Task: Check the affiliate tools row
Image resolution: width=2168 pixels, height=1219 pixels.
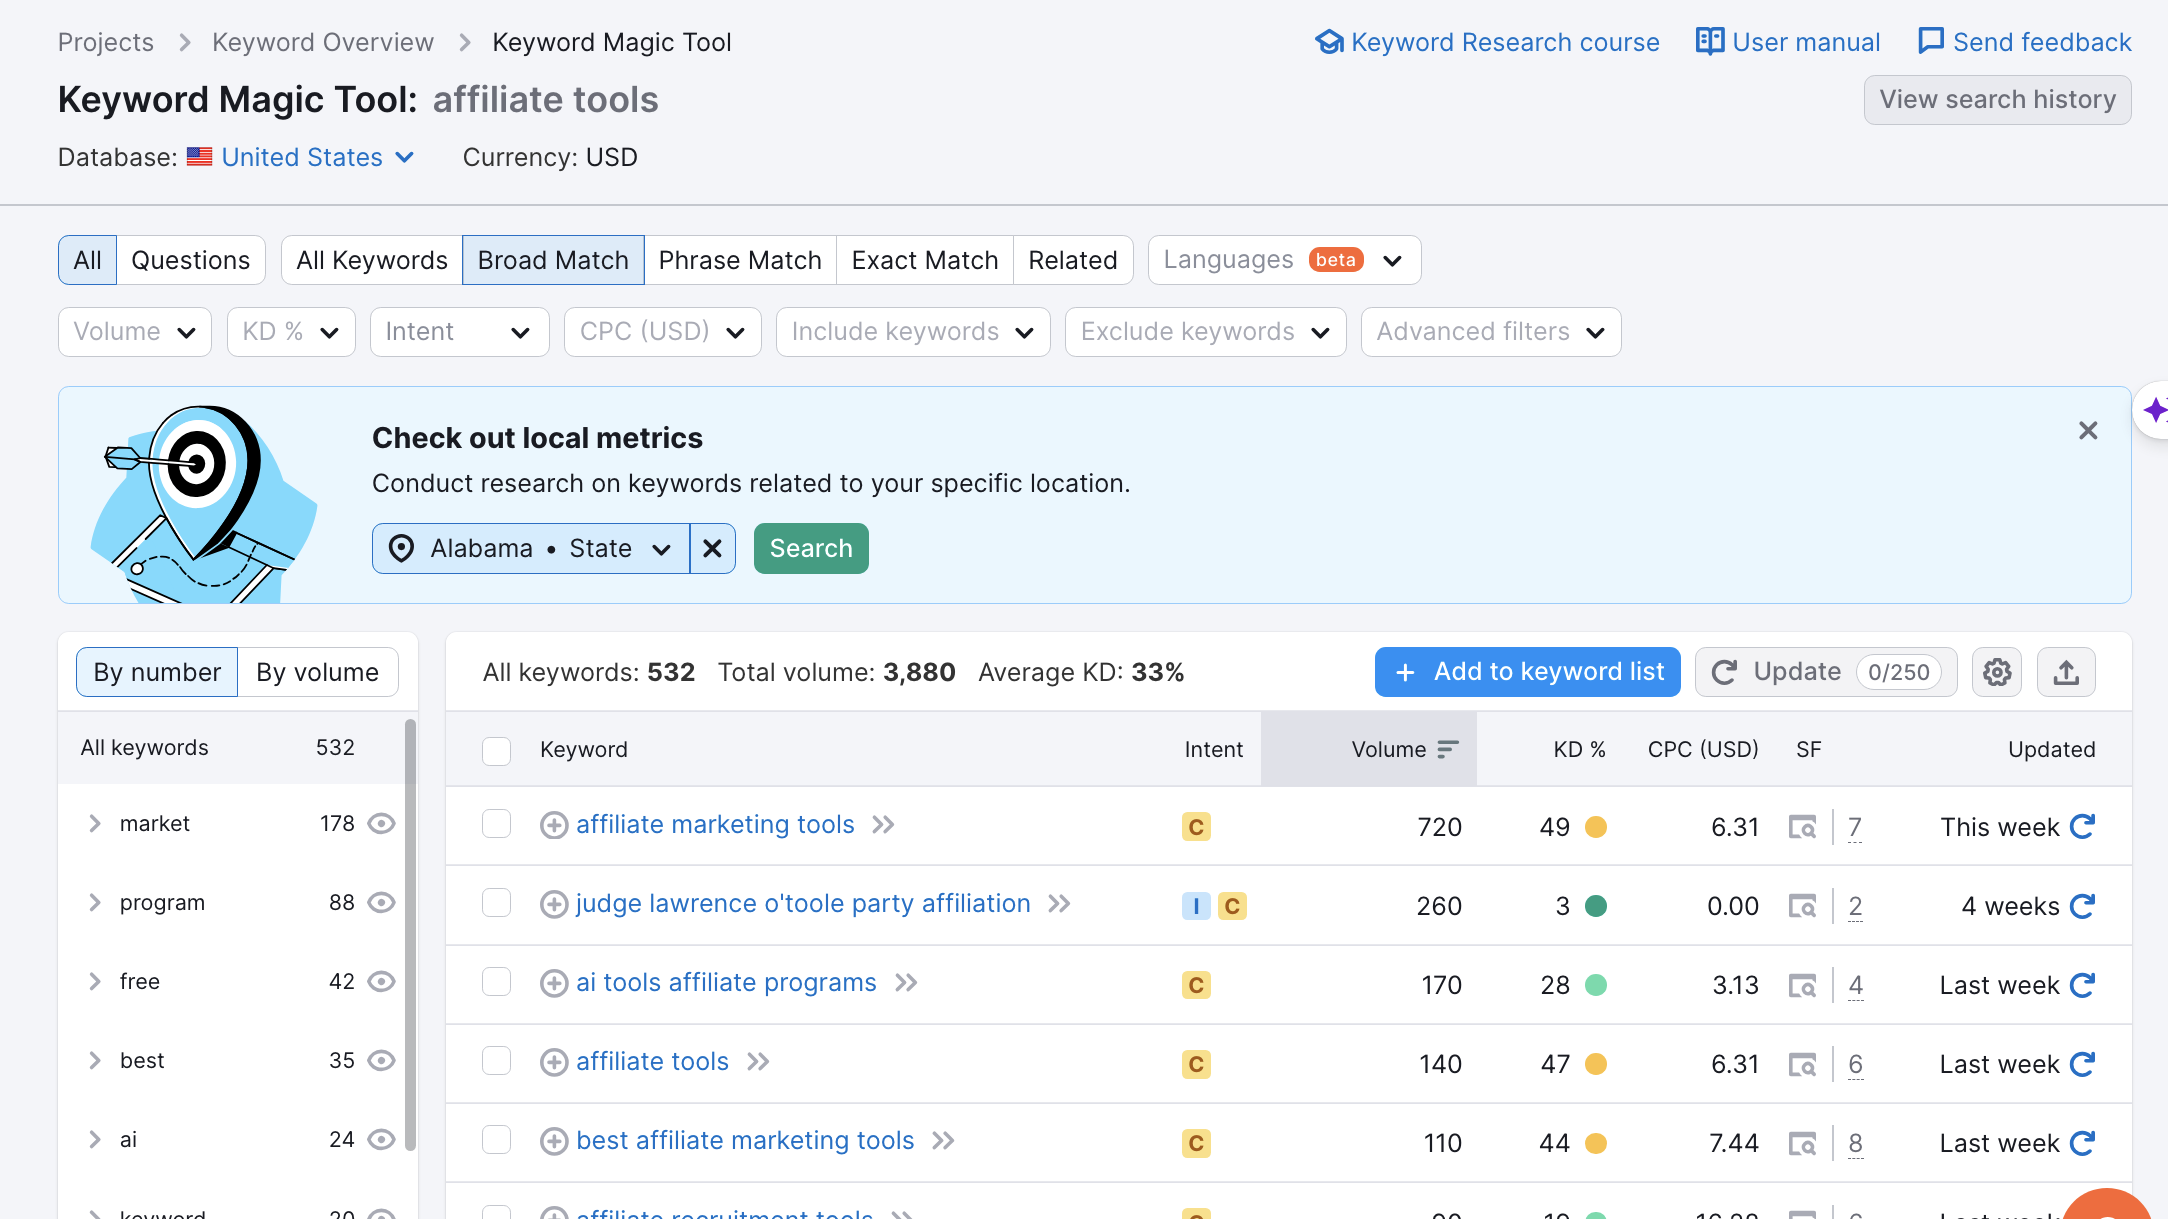Action: pyautogui.click(x=496, y=1061)
